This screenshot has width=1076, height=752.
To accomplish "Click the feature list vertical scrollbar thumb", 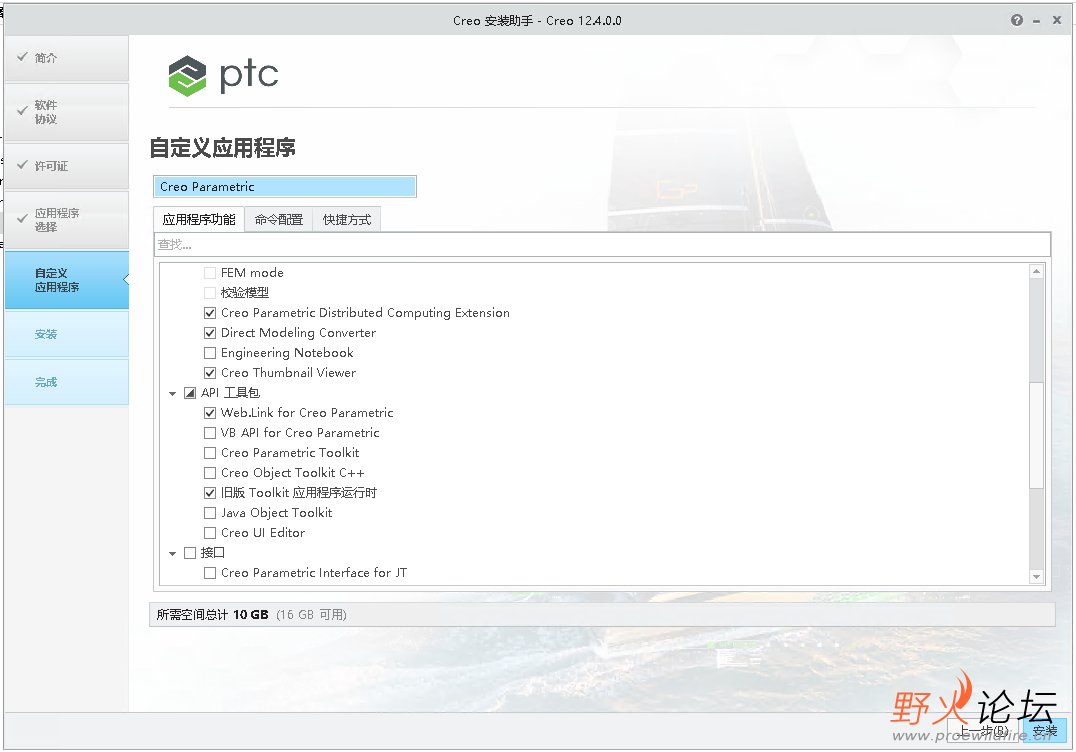I will [x=1036, y=435].
